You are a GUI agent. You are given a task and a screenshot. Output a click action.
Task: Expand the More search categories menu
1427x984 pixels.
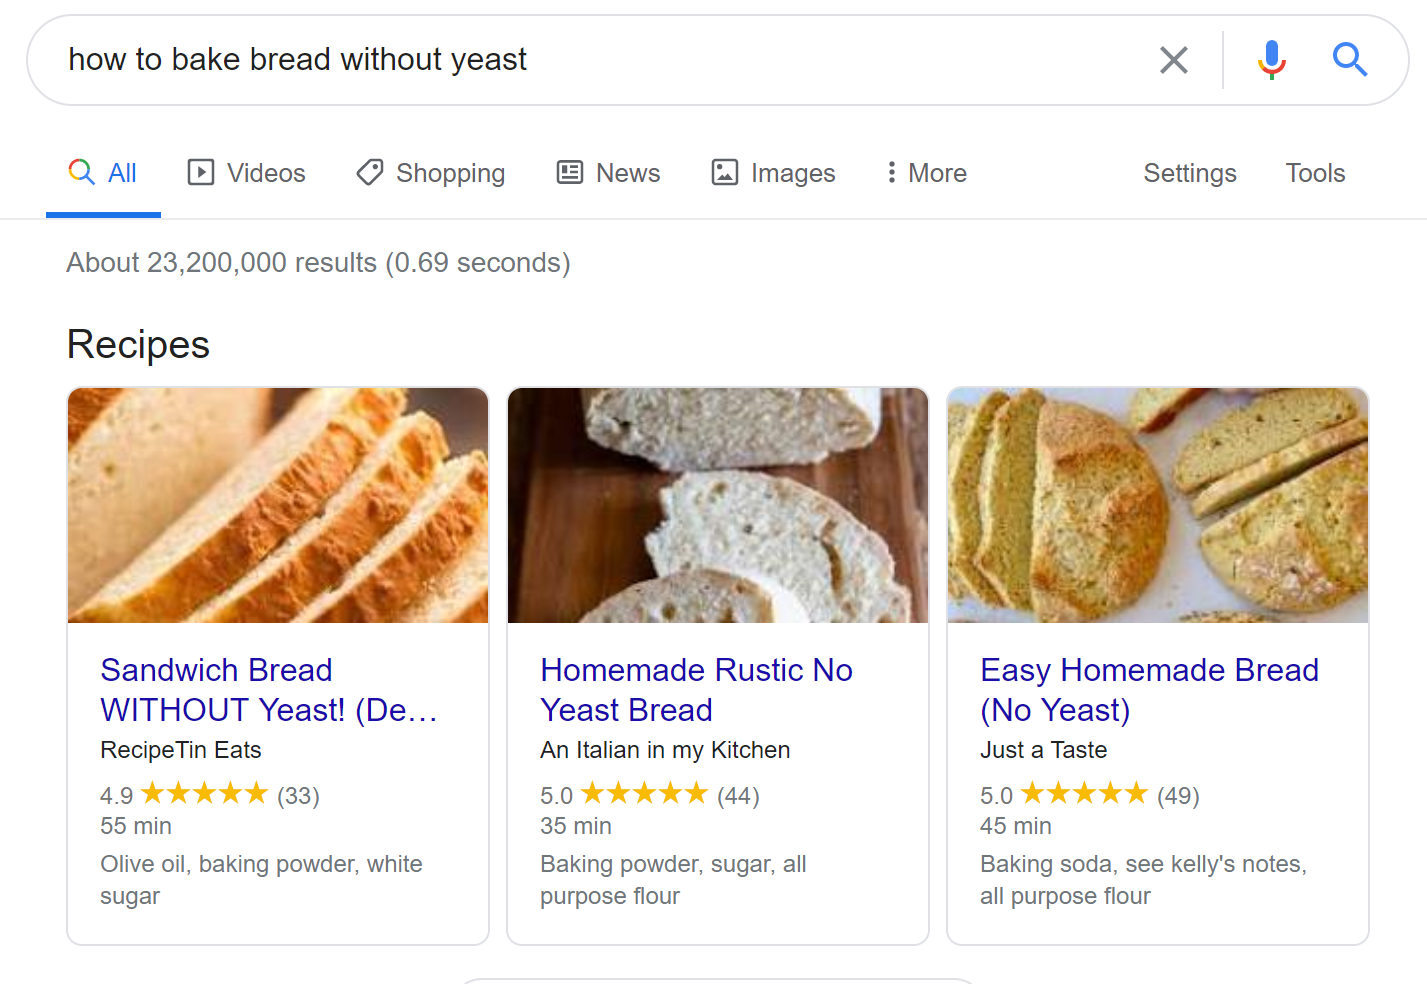(x=936, y=173)
